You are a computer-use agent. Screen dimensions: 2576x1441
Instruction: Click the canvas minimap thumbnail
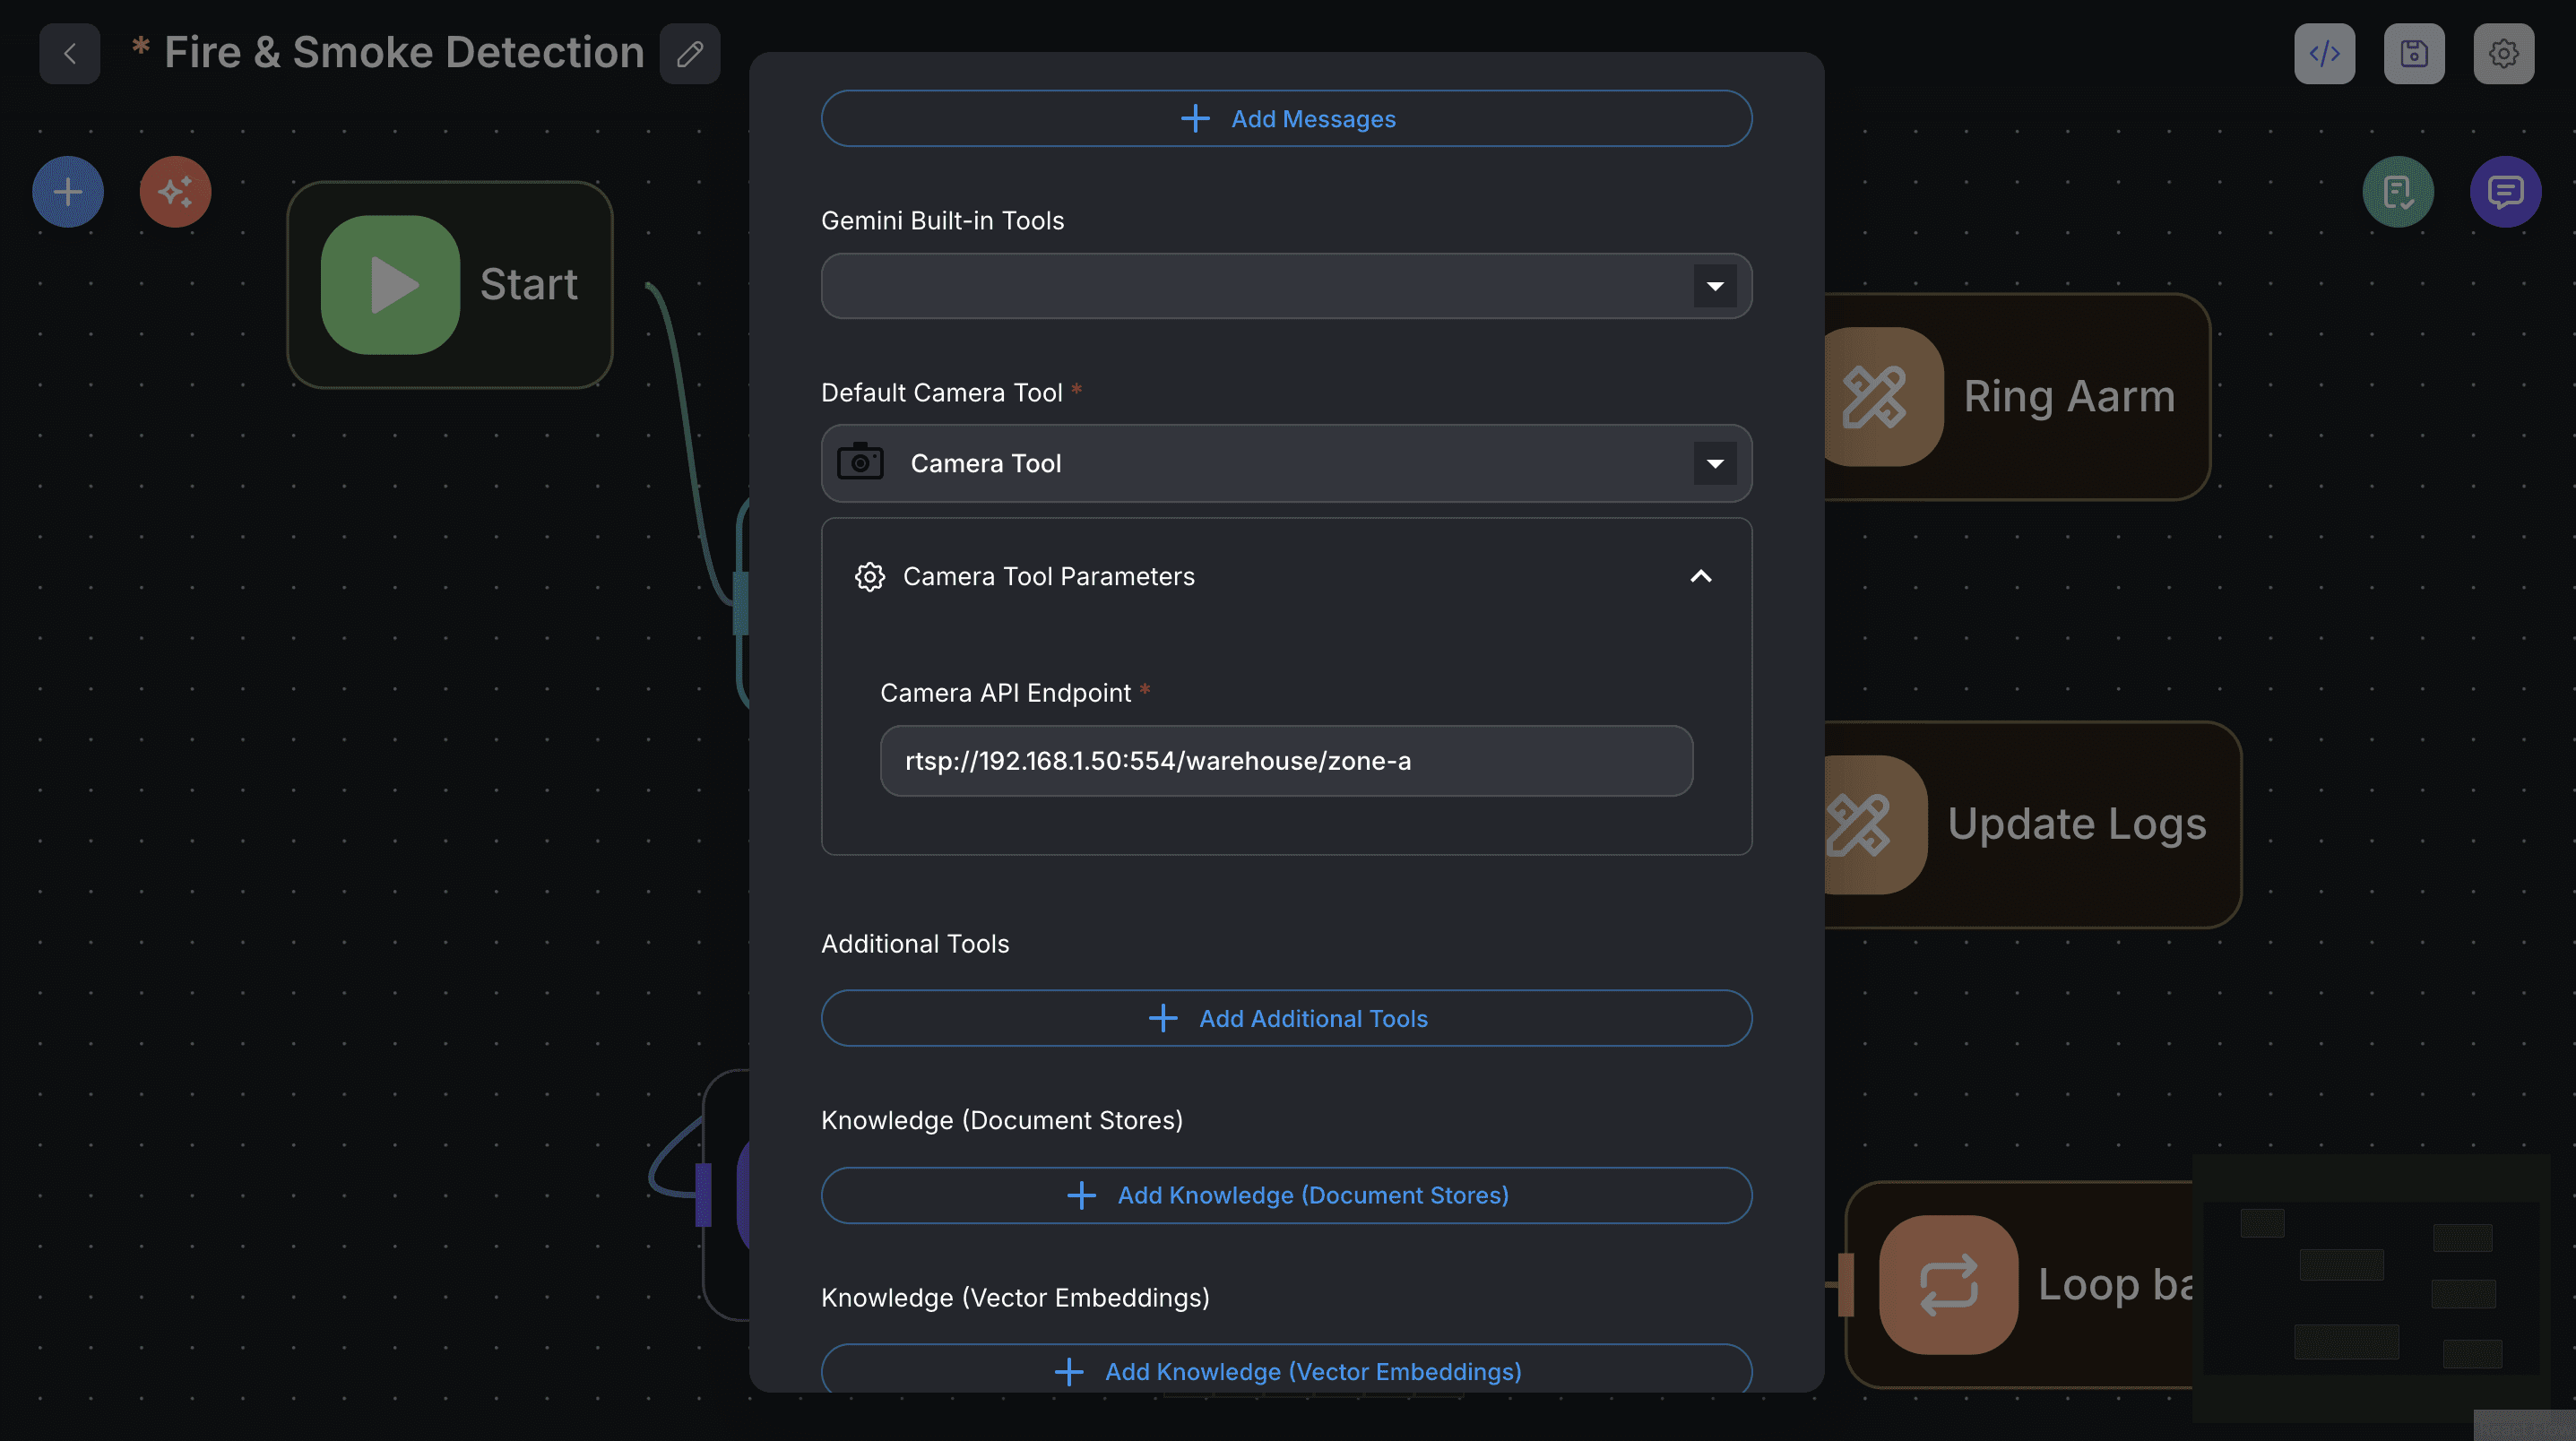[x=2370, y=1288]
